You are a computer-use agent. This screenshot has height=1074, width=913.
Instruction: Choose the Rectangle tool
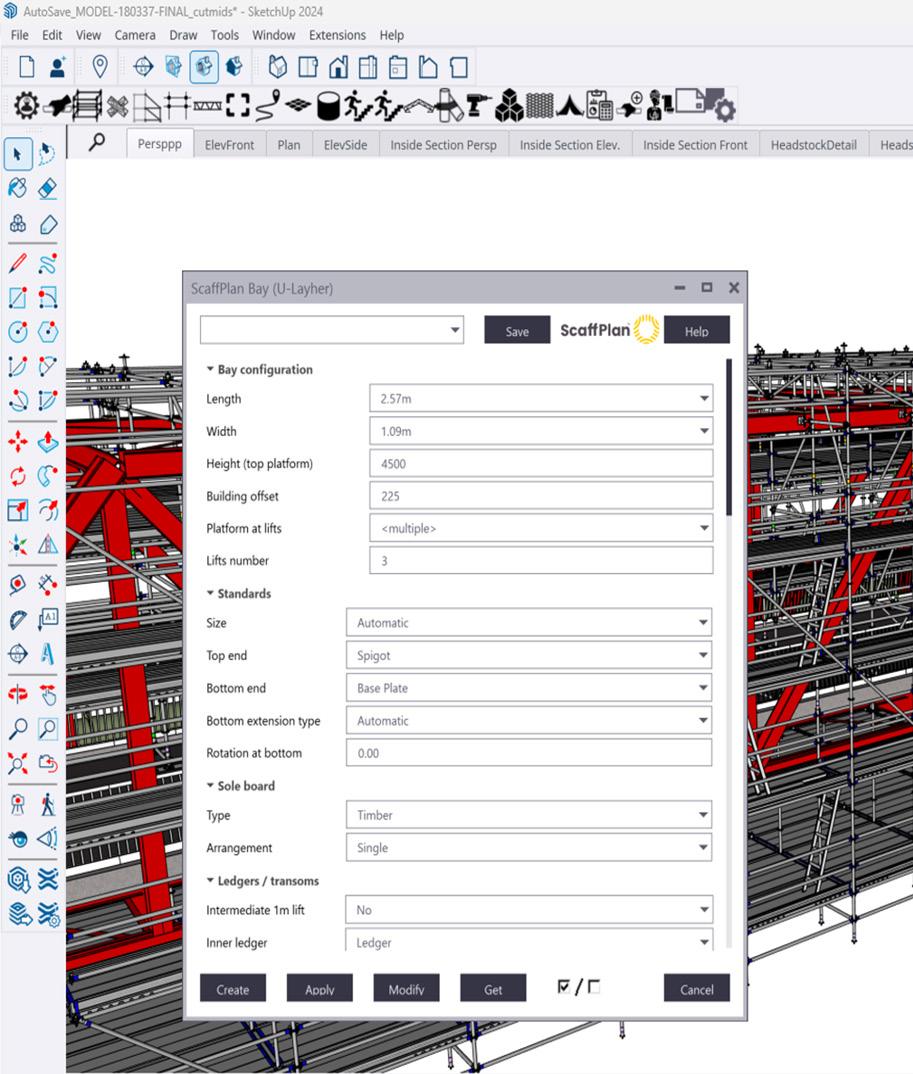[18, 298]
